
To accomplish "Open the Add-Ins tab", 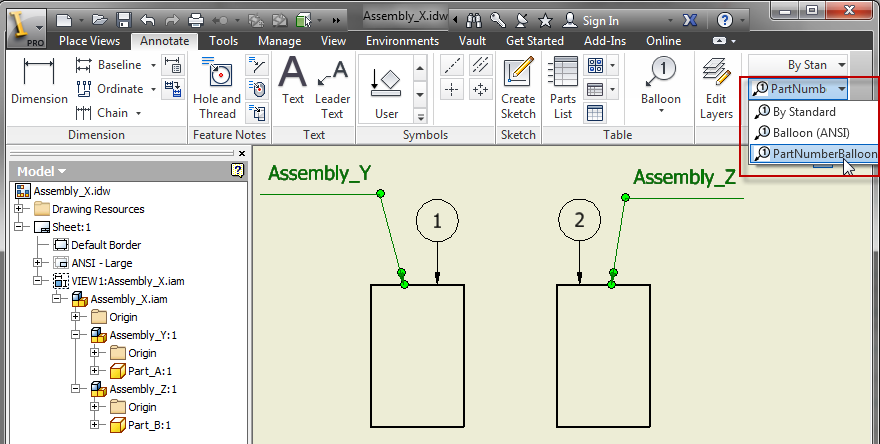I will tap(605, 41).
